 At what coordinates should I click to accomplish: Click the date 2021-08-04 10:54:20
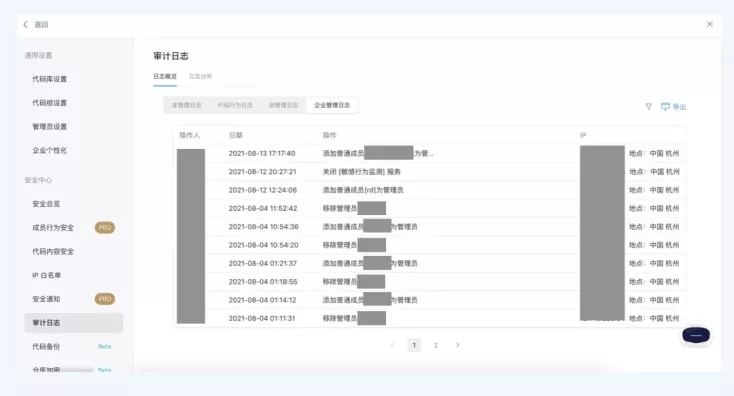point(264,245)
